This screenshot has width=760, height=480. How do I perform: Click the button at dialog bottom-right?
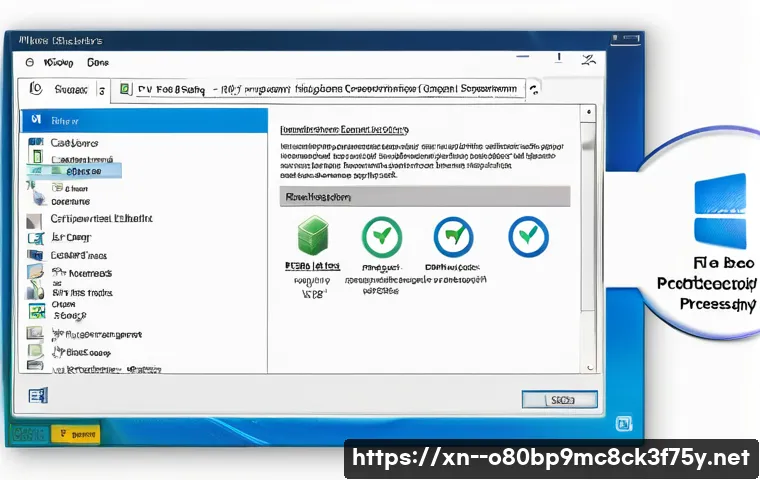pyautogui.click(x=558, y=399)
